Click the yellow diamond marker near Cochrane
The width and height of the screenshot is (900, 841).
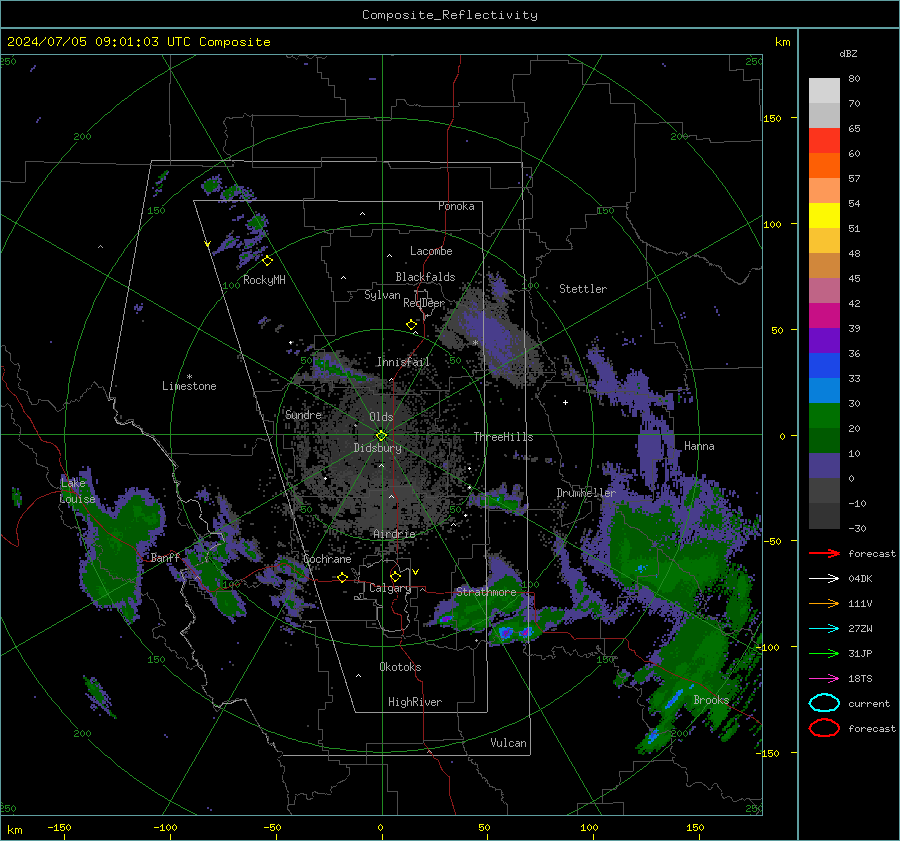coord(343,577)
